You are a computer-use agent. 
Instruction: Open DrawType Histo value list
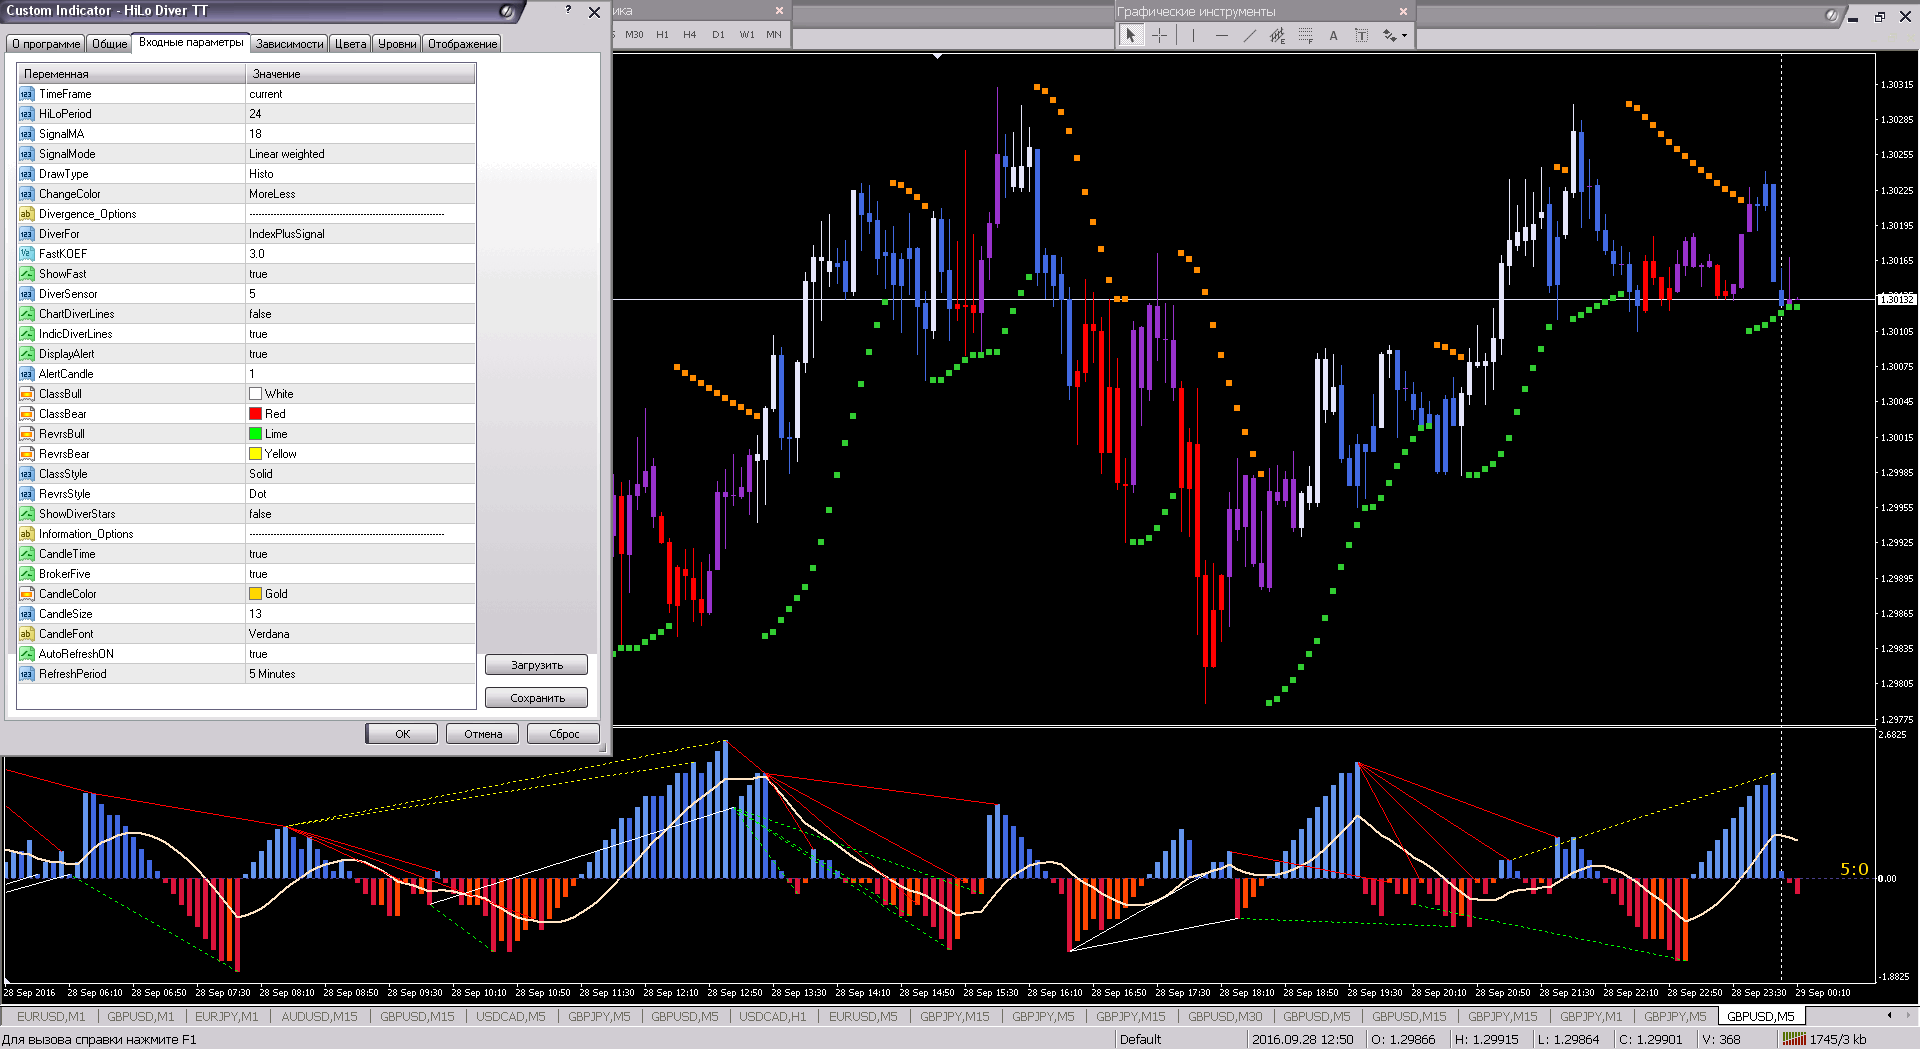pyautogui.click(x=360, y=174)
